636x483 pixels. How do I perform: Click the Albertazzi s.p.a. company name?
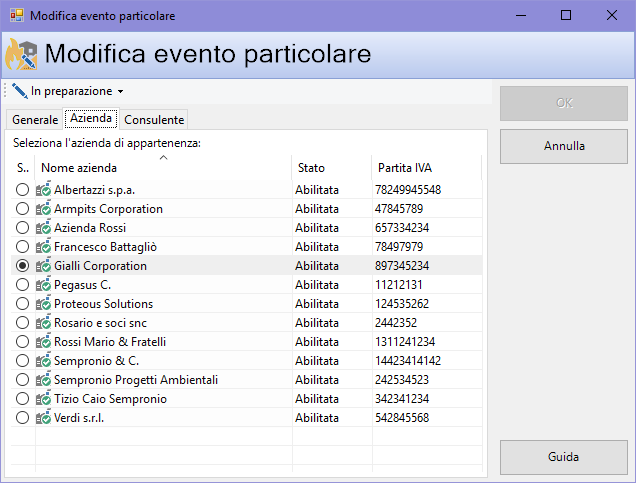tap(94, 190)
